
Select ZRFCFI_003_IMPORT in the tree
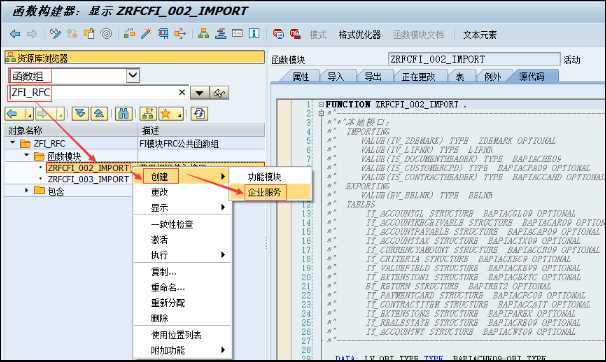89,179
